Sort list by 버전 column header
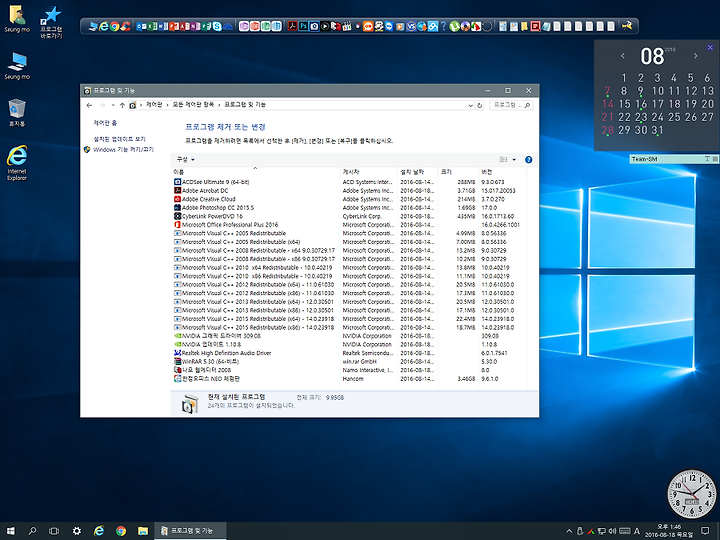 click(x=502, y=172)
